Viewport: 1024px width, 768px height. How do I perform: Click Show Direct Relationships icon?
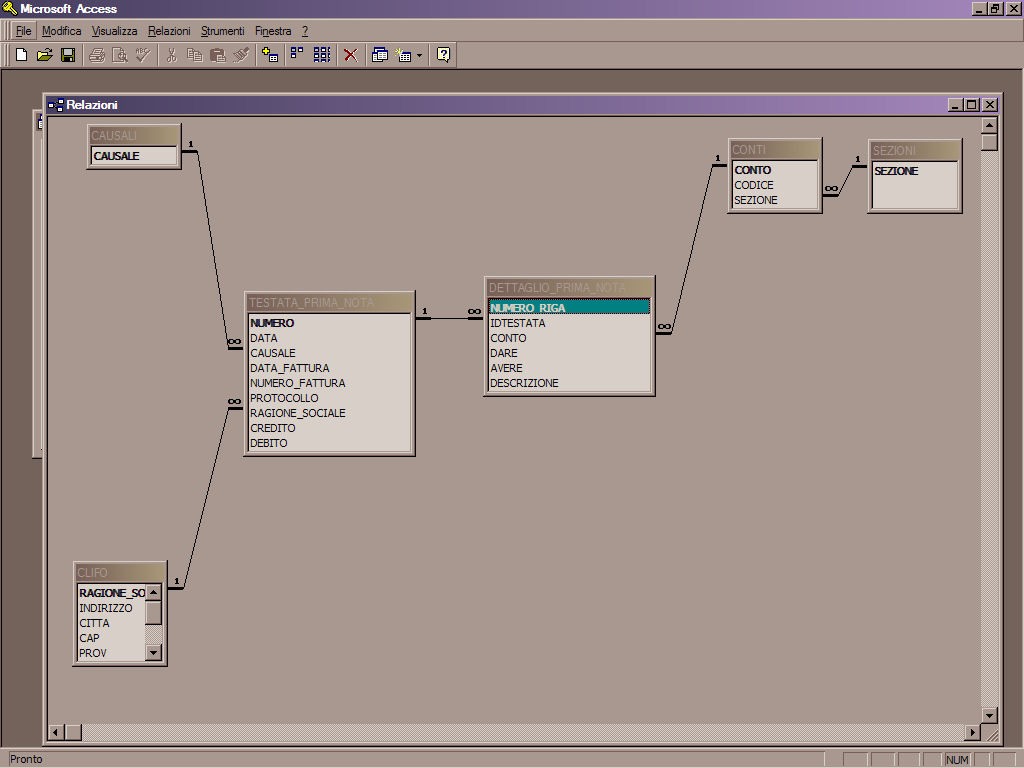[297, 55]
